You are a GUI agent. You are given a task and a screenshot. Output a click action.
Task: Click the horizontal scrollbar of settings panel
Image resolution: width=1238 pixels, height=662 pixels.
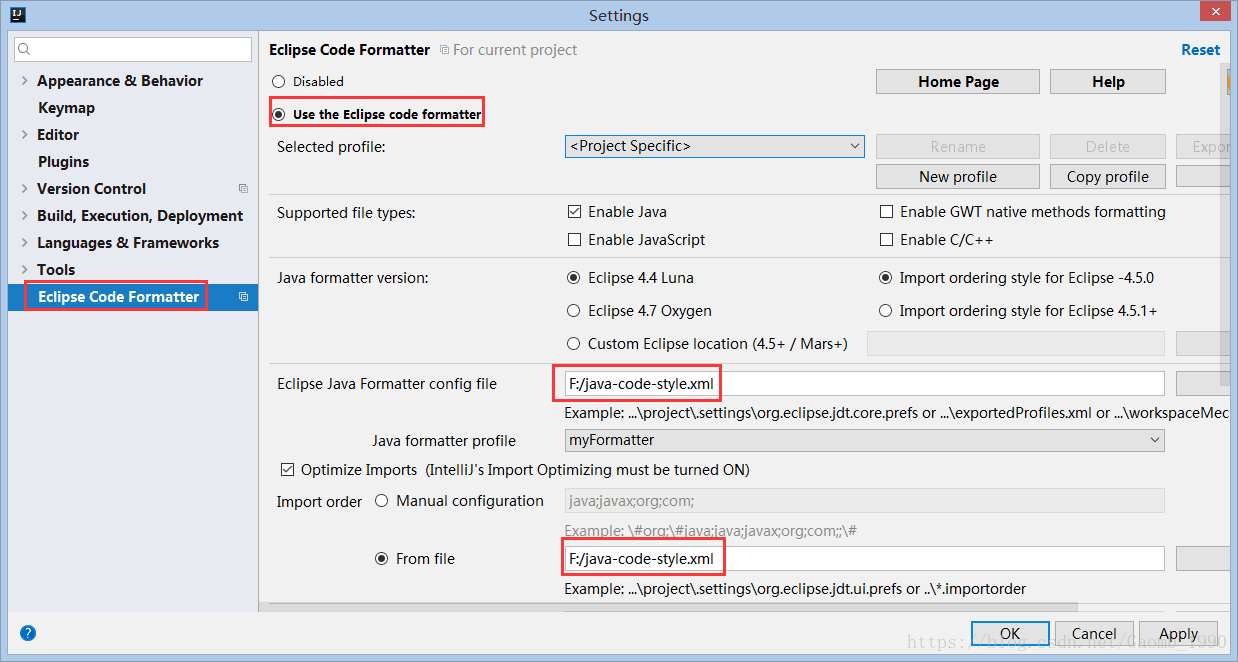click(x=668, y=608)
